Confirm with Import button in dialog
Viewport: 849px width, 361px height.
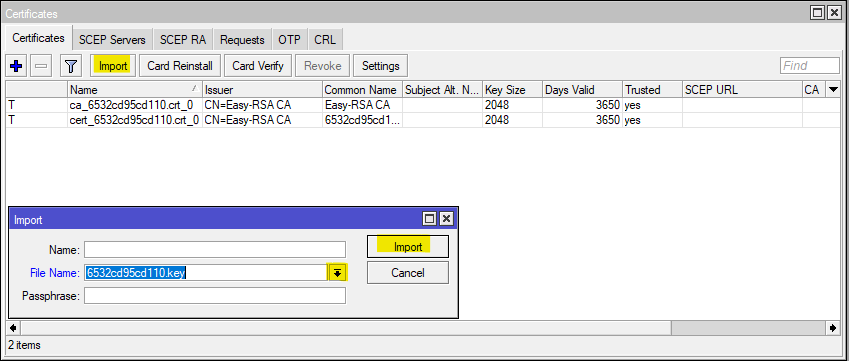408,246
